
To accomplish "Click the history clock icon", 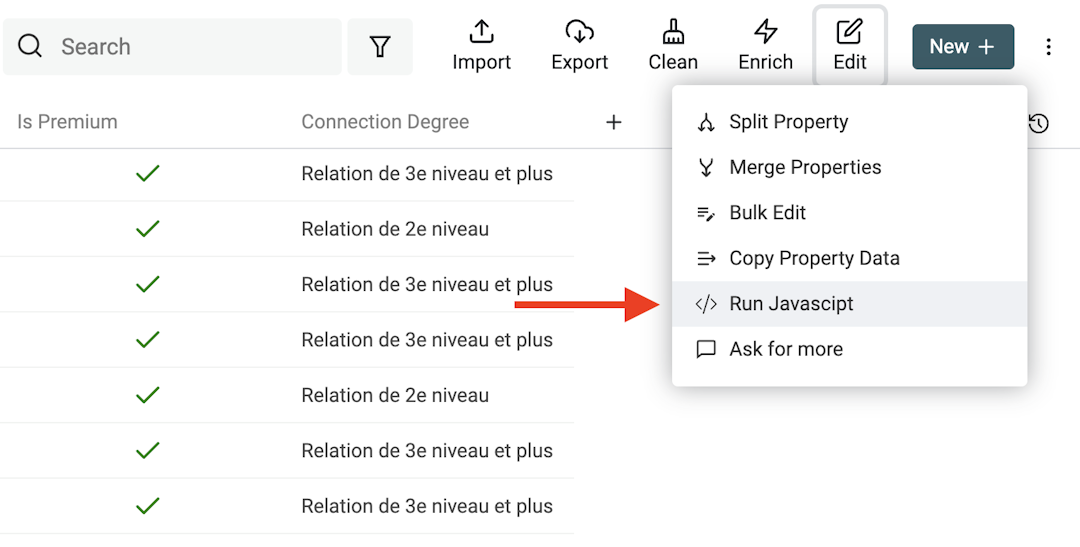I will click(x=1038, y=123).
